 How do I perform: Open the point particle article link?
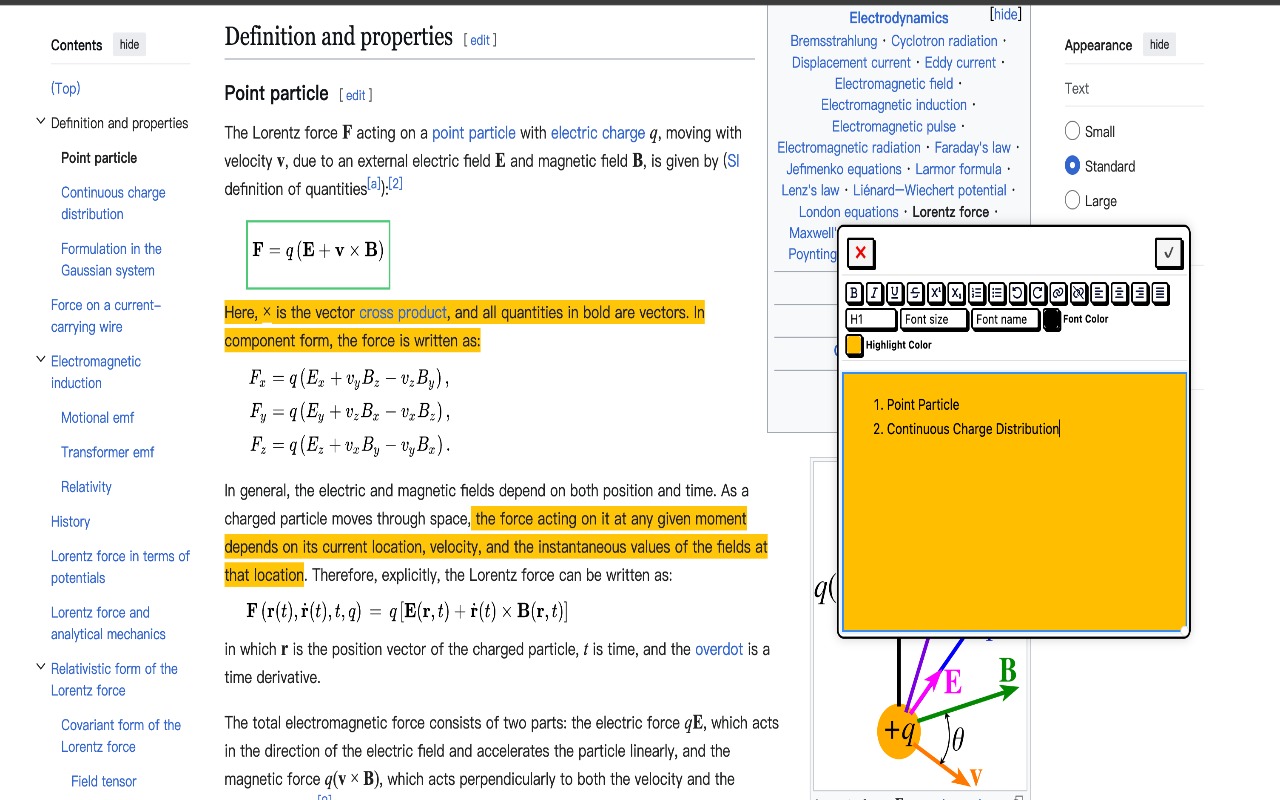[x=474, y=132]
